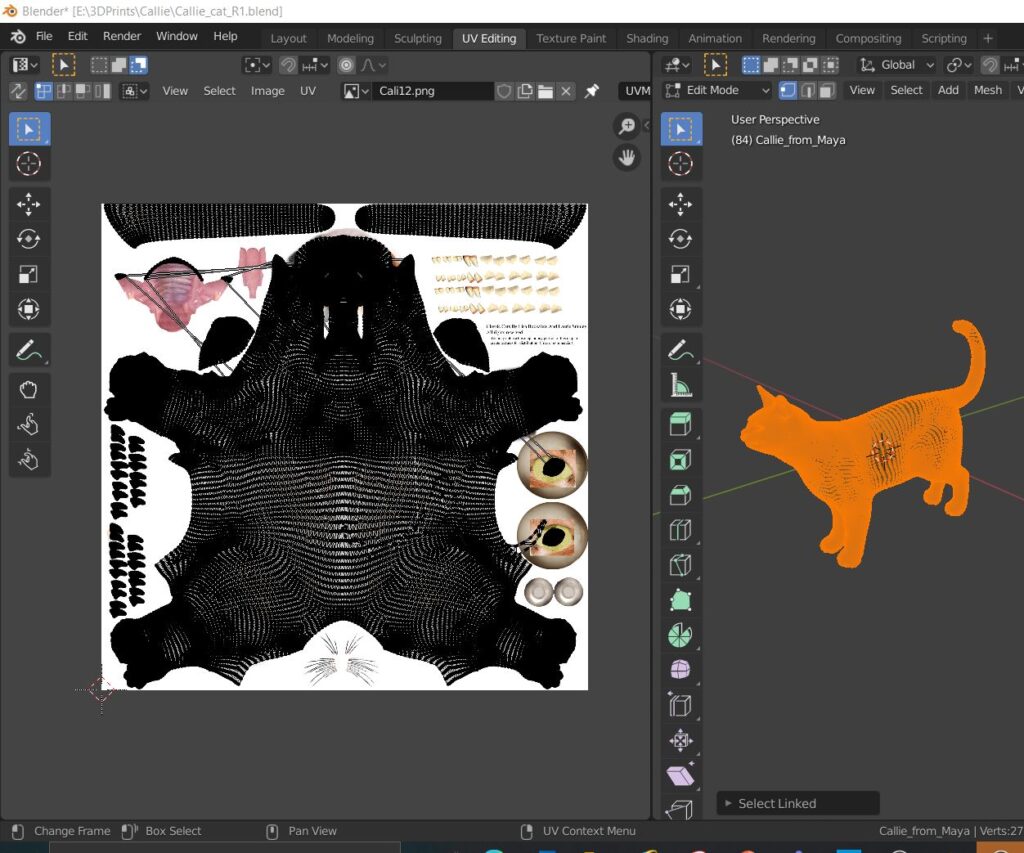Select the 2D Cursor tool in UV editor

29,164
